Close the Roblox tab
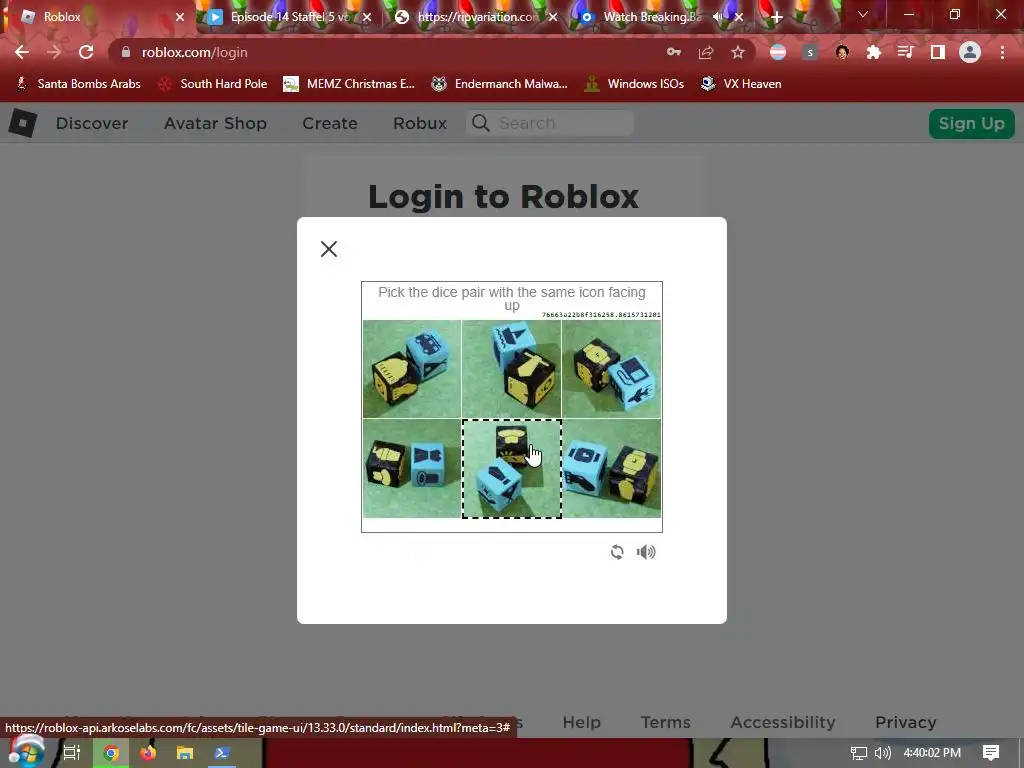This screenshot has width=1024, height=768. 180,17
